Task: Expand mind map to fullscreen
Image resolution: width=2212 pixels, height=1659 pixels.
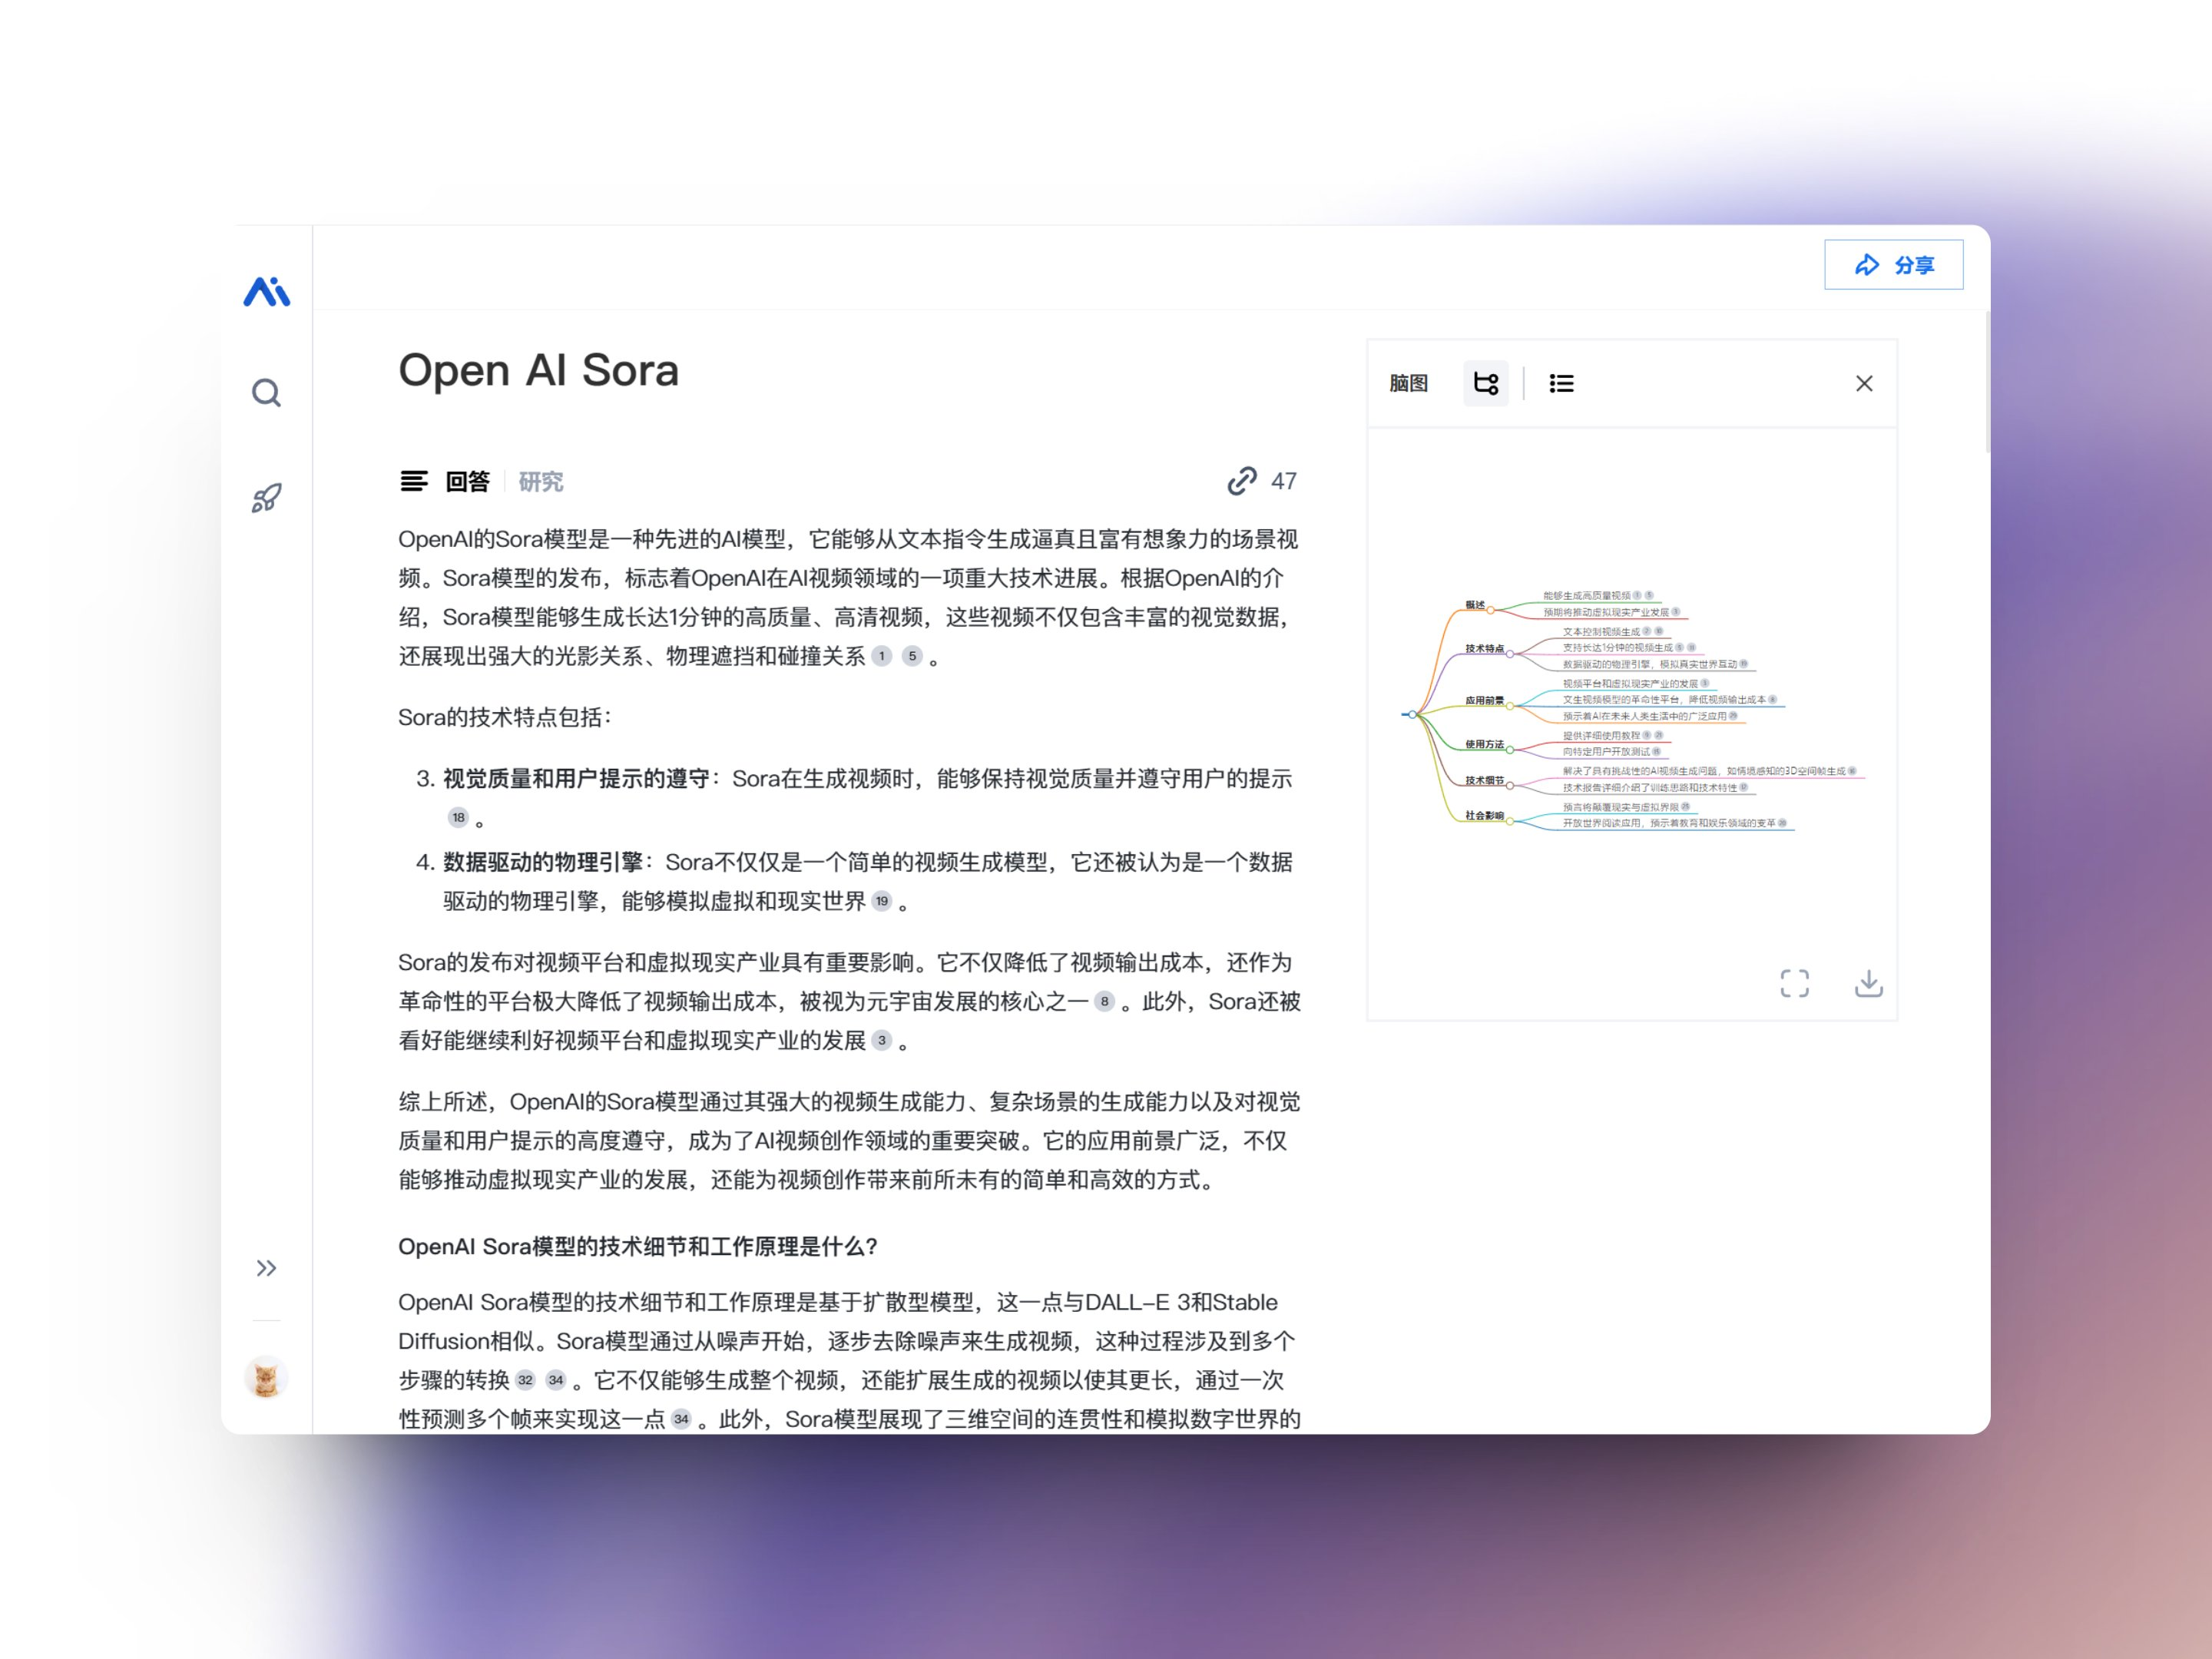Action: (x=1794, y=983)
